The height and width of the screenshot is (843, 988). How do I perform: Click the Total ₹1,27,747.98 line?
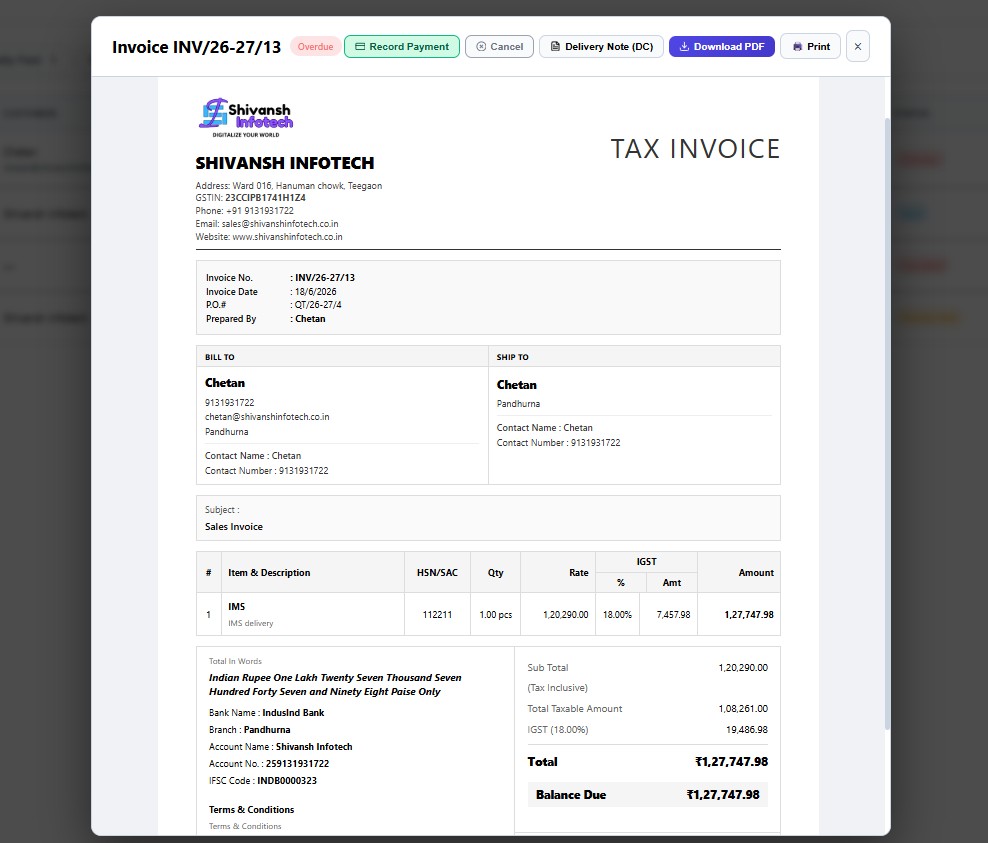coord(648,762)
